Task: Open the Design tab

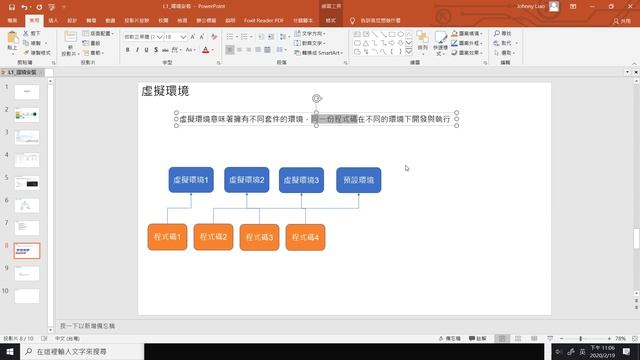Action: (72, 20)
